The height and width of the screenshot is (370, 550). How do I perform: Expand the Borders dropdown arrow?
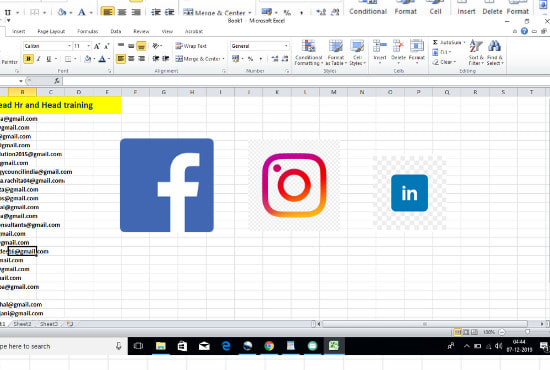tap(75, 59)
